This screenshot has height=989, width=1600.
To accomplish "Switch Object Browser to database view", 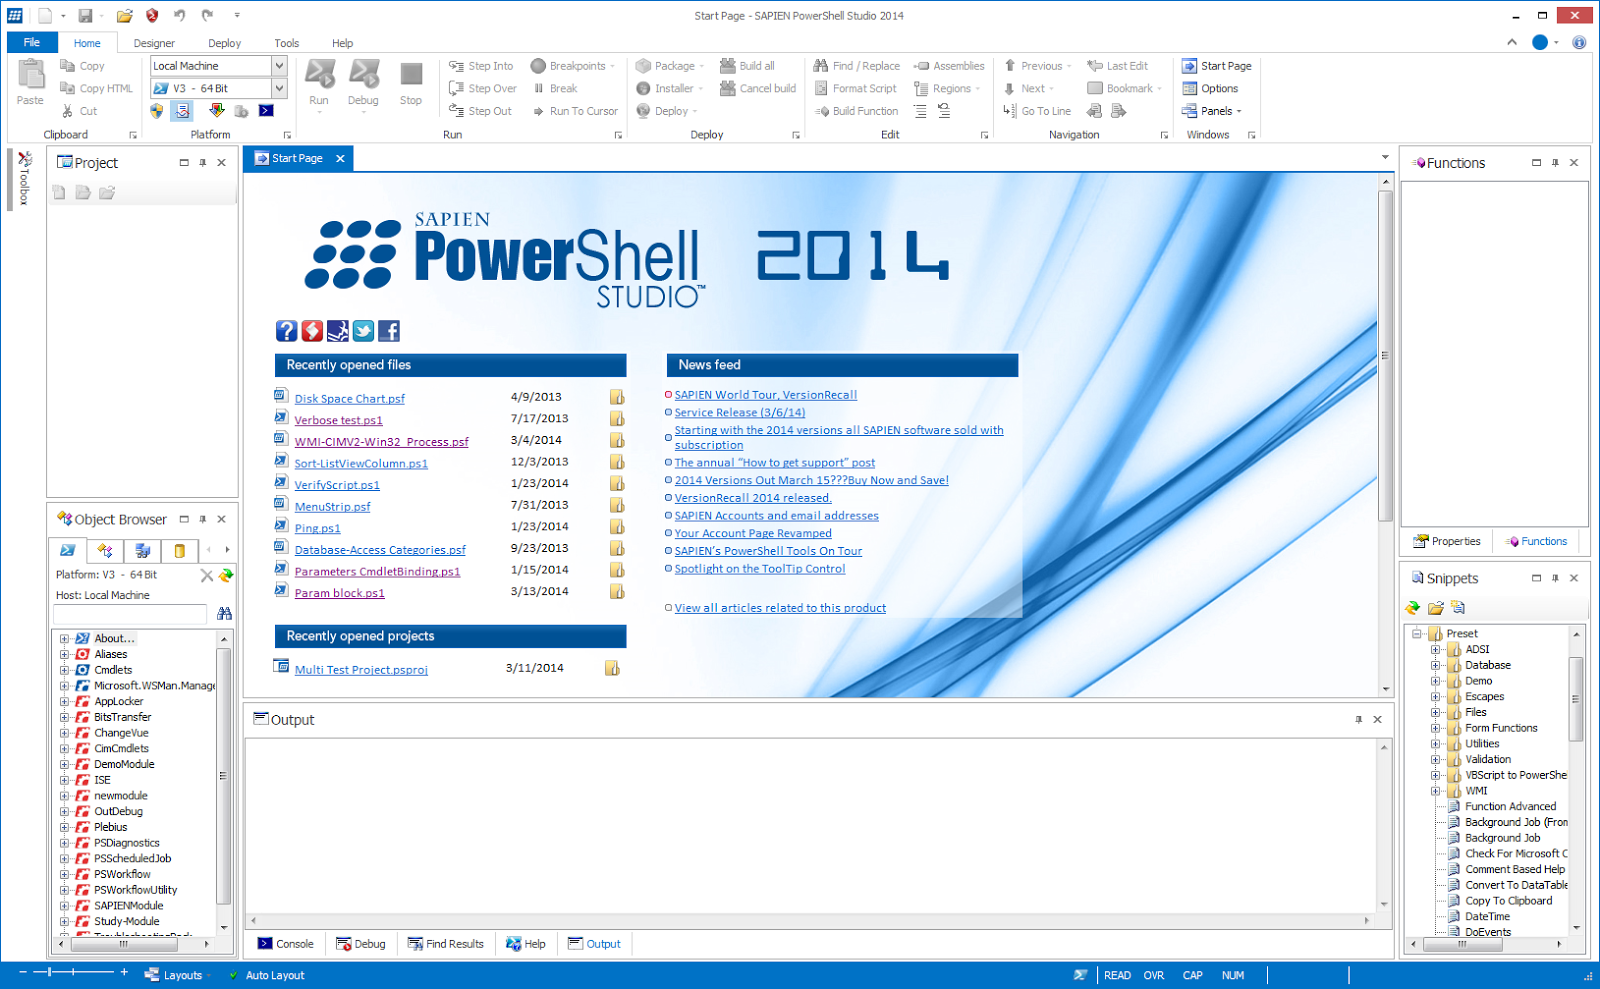I will pyautogui.click(x=179, y=550).
